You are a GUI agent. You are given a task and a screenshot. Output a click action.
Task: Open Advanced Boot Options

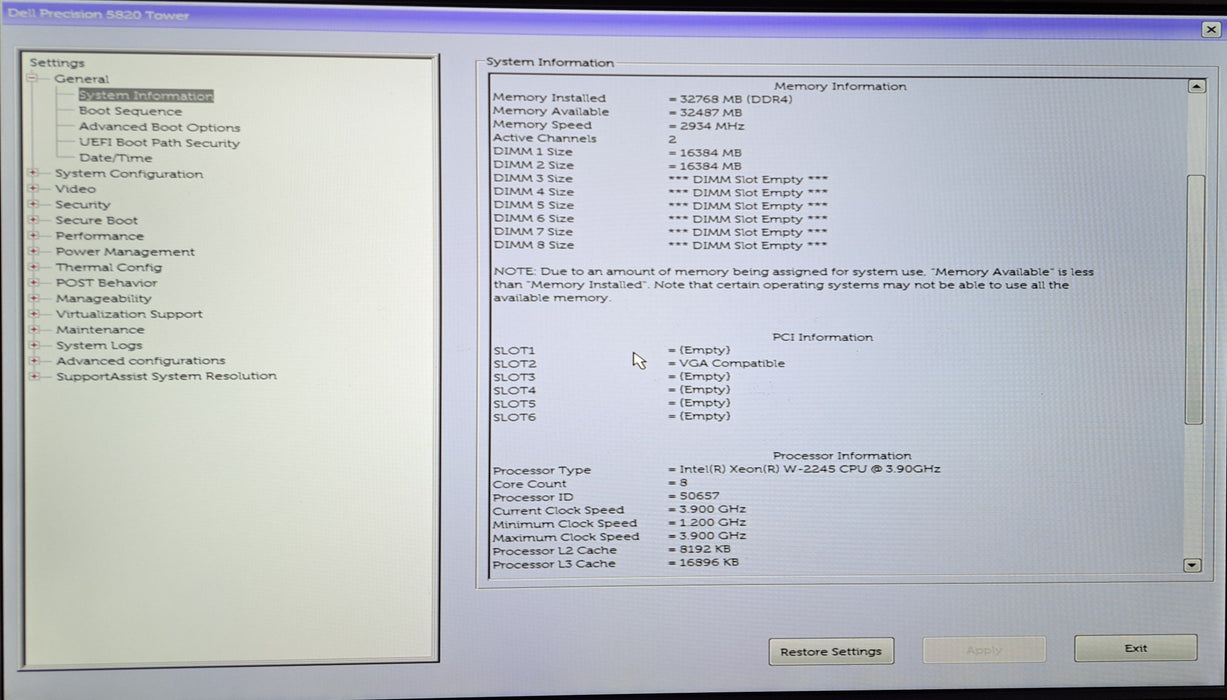coord(159,127)
